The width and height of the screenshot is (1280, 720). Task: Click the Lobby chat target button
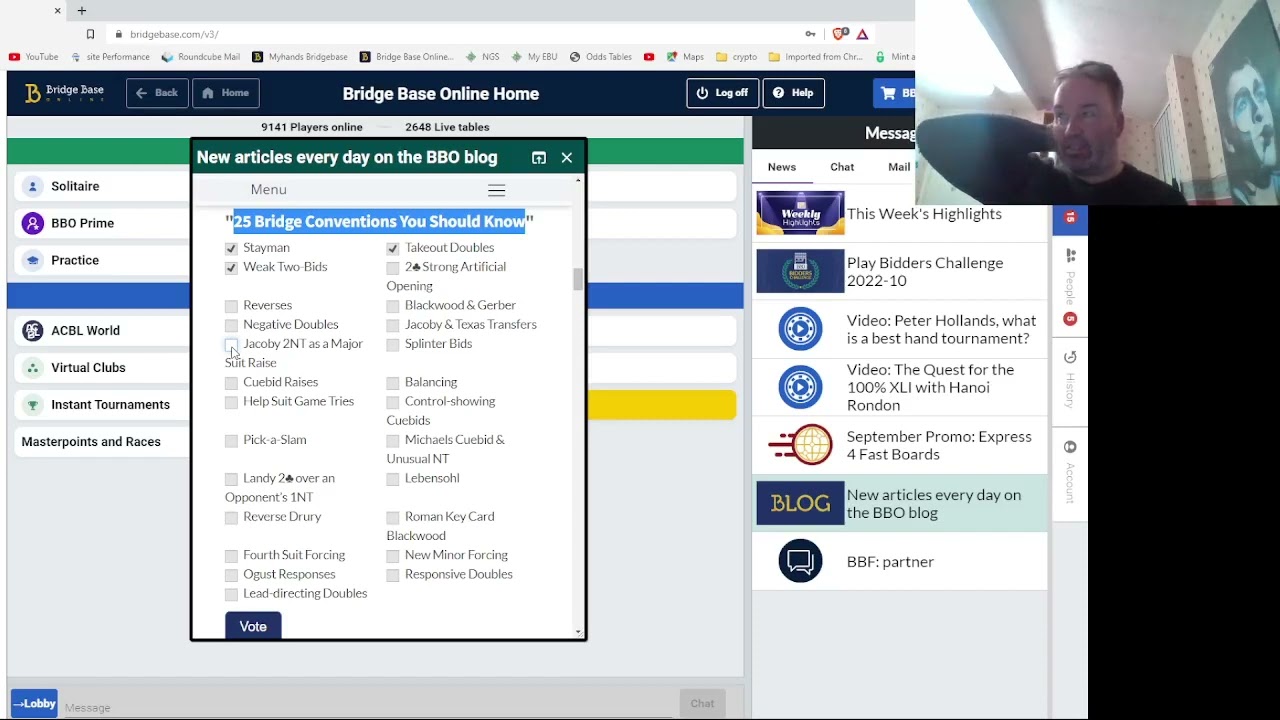[34, 704]
